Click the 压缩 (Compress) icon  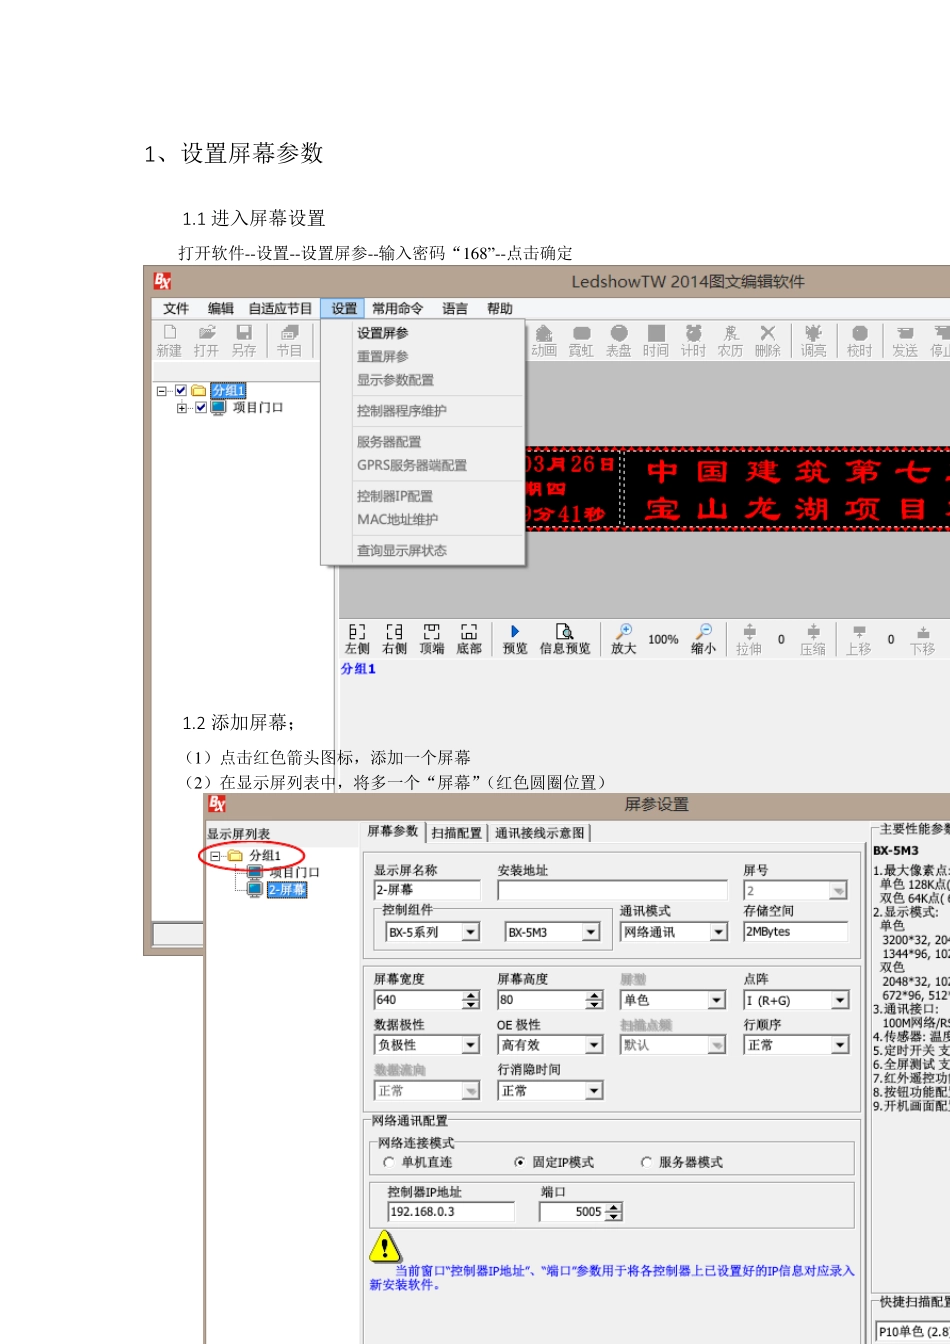point(813,631)
